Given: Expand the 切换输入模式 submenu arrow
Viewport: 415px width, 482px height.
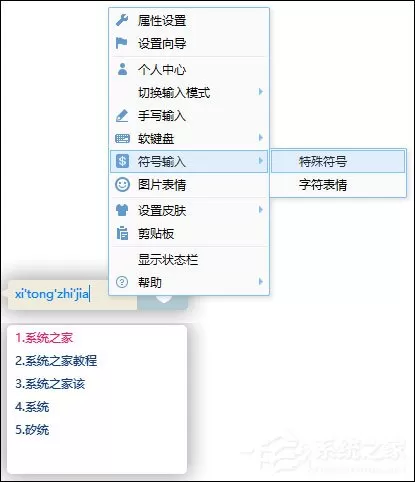Looking at the screenshot, I should point(261,92).
